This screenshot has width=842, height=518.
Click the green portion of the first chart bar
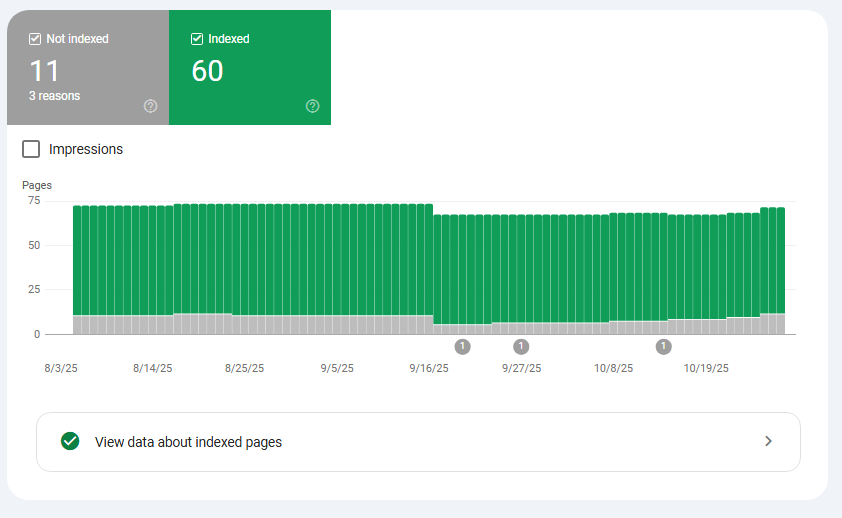(77, 260)
